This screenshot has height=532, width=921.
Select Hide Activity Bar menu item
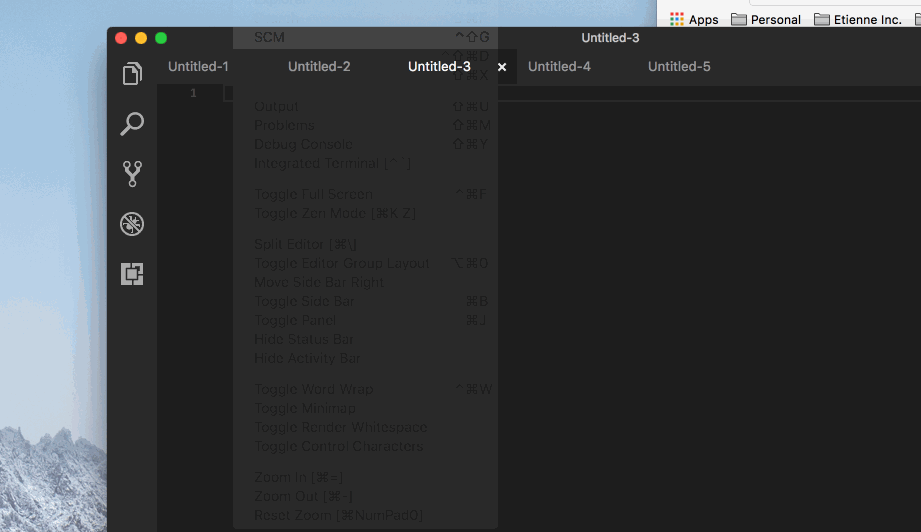coord(365,358)
